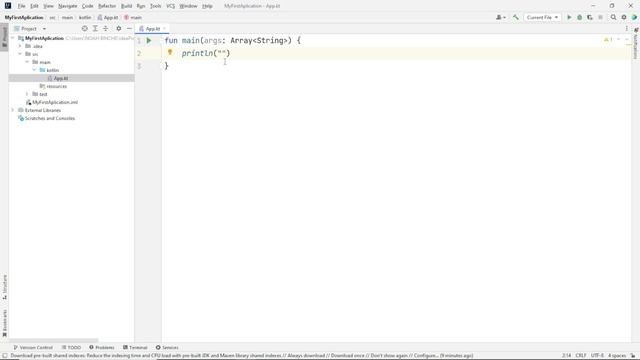Open the Project view mode dropdown
The height and width of the screenshot is (360, 640).
pyautogui.click(x=30, y=29)
